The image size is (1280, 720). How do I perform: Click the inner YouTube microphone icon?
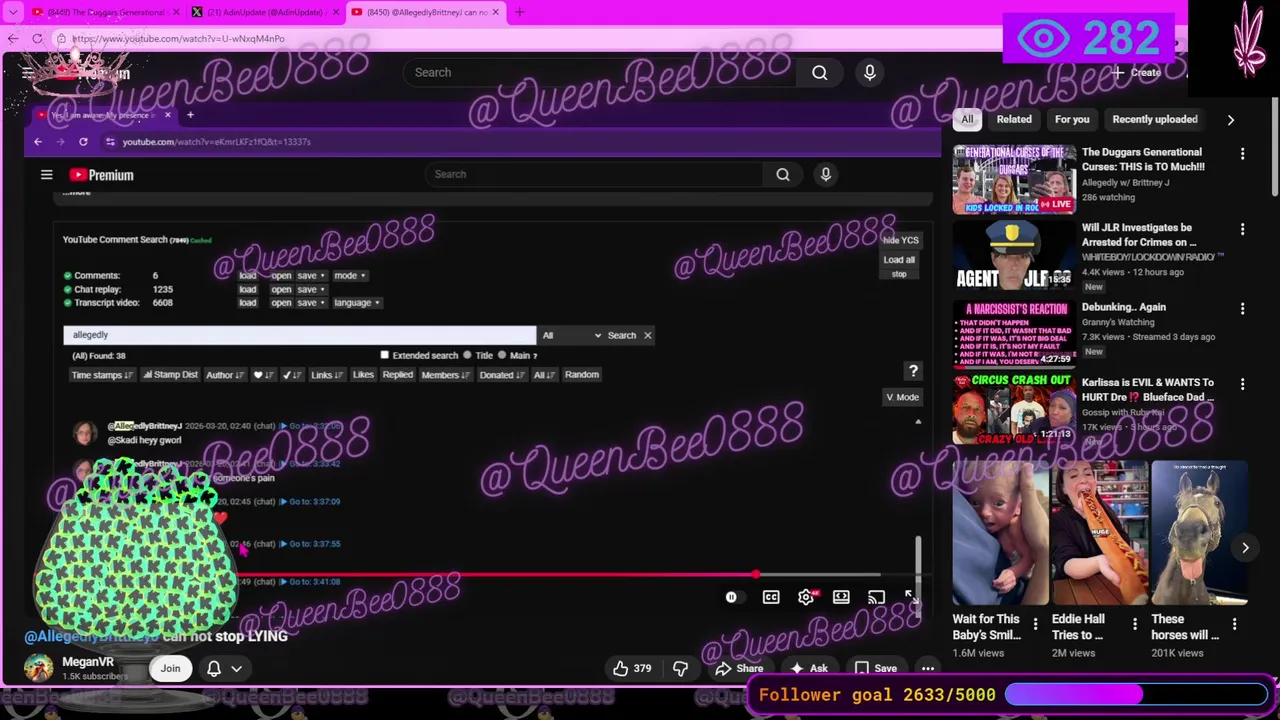826,175
